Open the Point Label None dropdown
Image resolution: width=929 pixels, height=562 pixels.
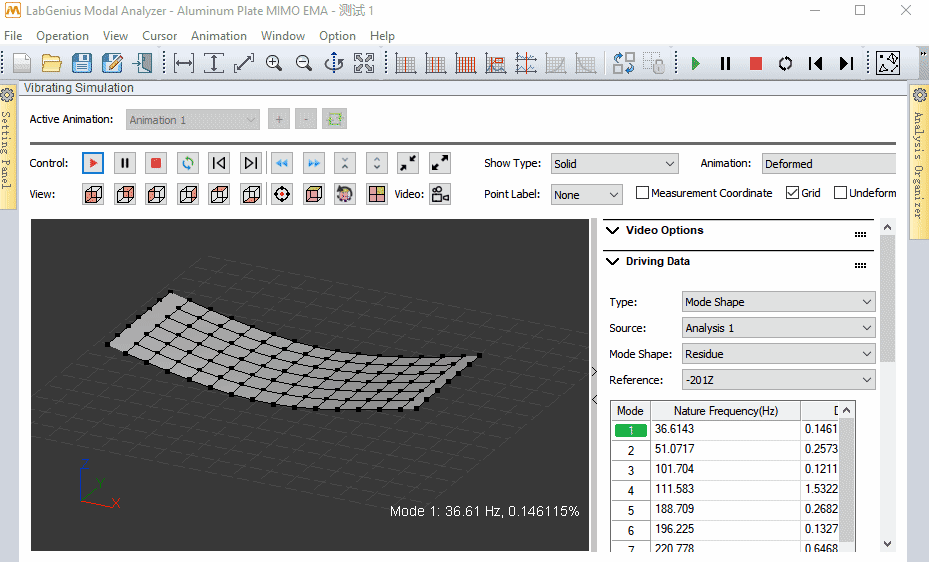[587, 195]
